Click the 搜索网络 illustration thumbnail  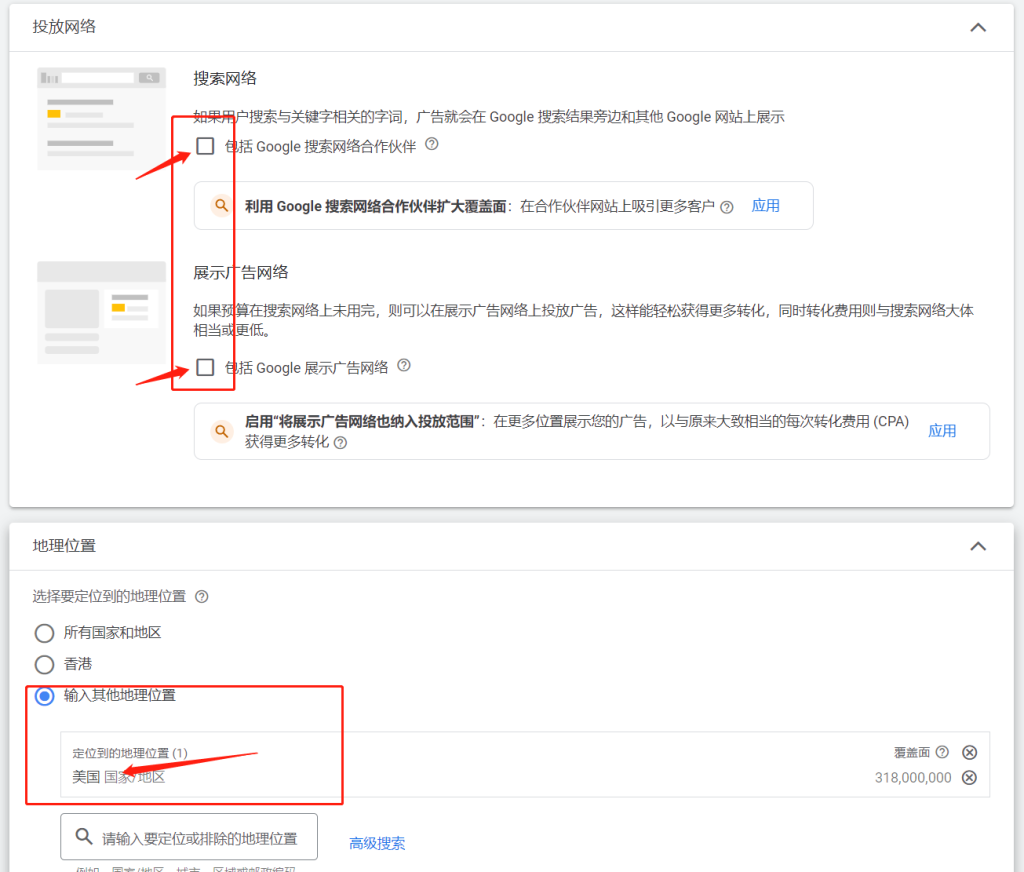point(101,118)
